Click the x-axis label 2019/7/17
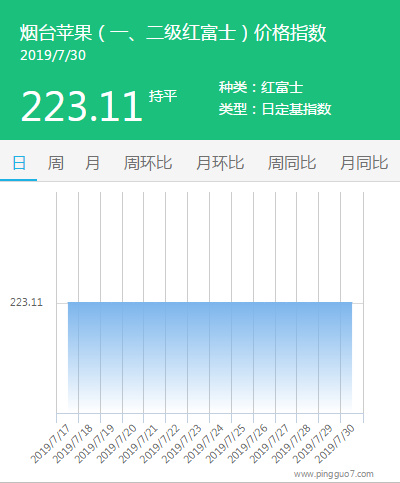The image size is (400, 483). click(x=52, y=444)
